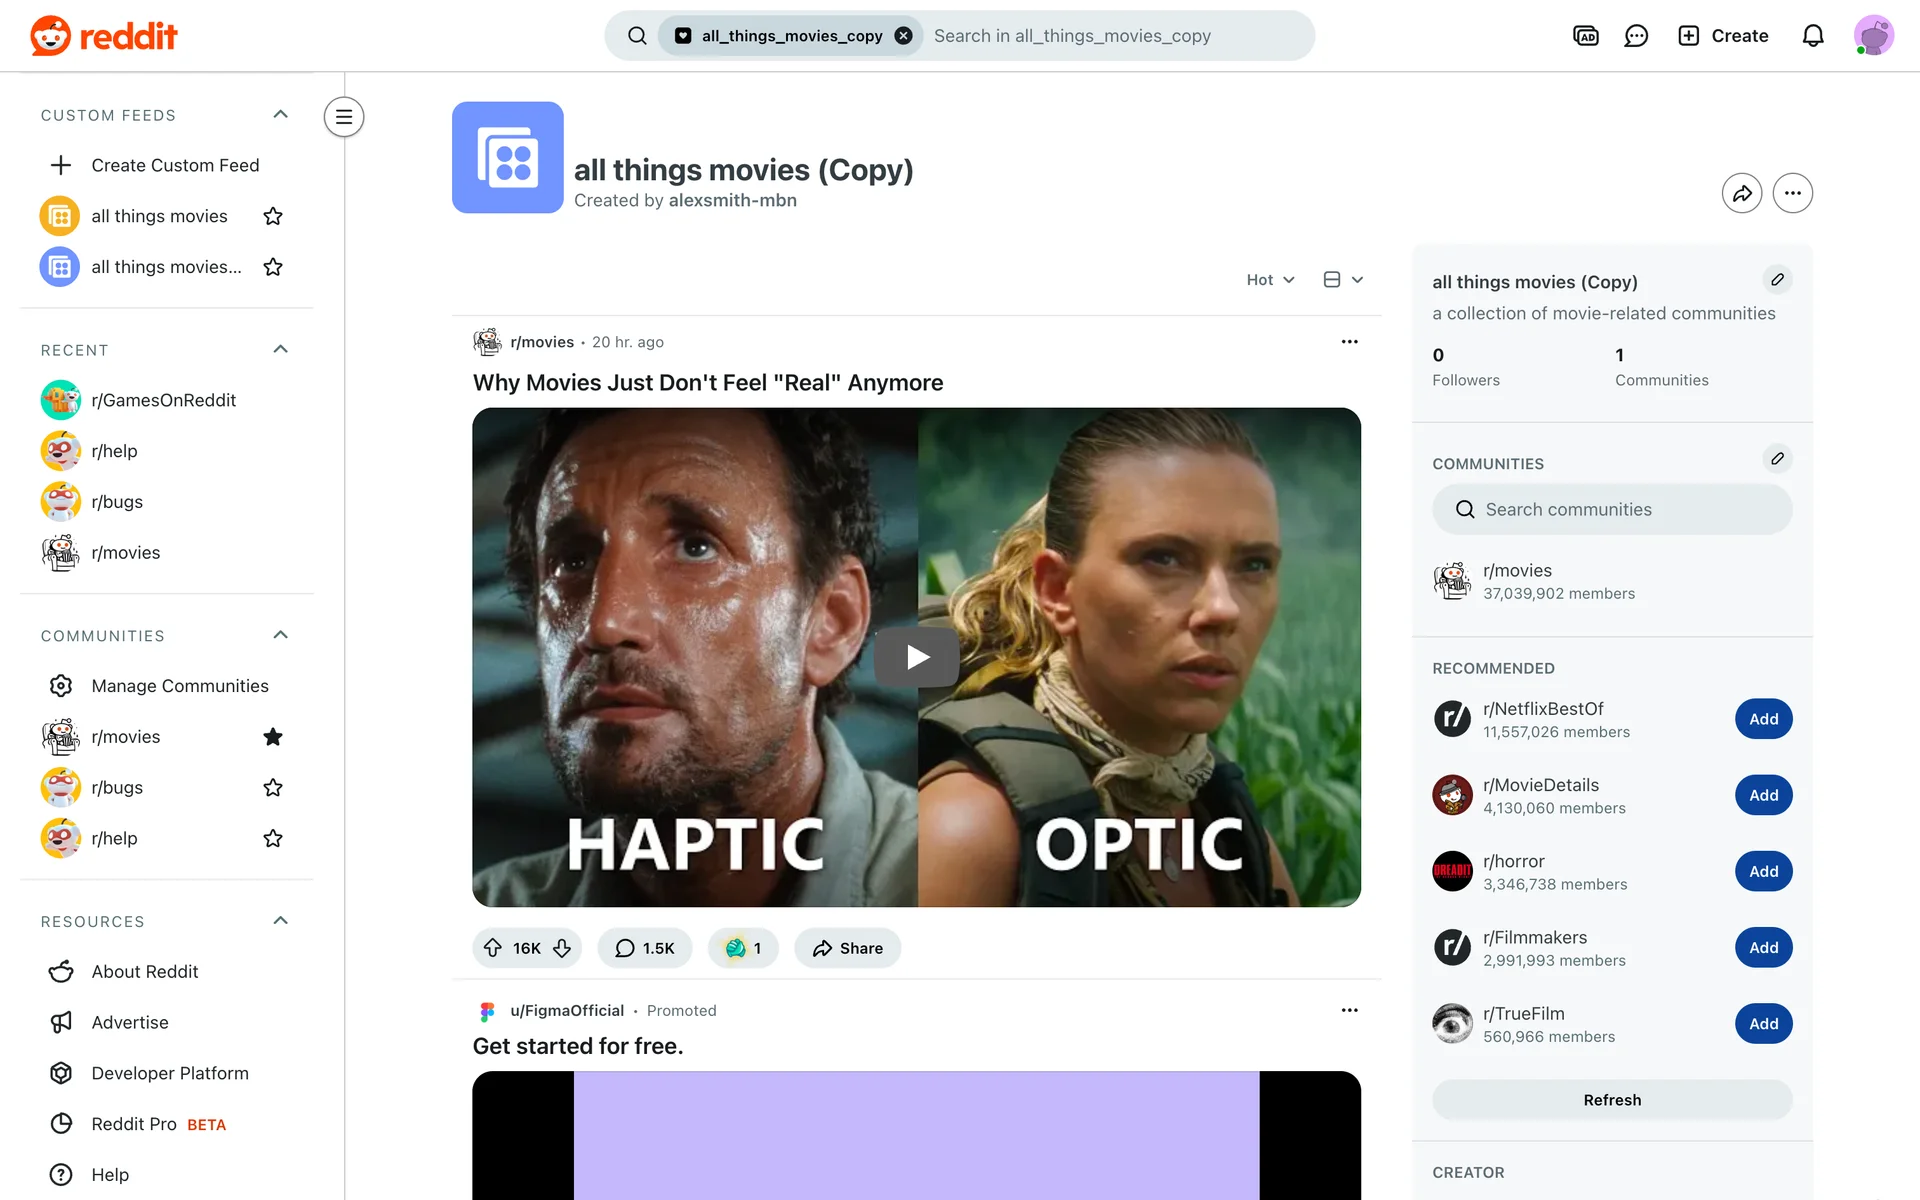Toggle favorite star for r/bugs
Image resolution: width=1920 pixels, height=1200 pixels.
tap(273, 788)
